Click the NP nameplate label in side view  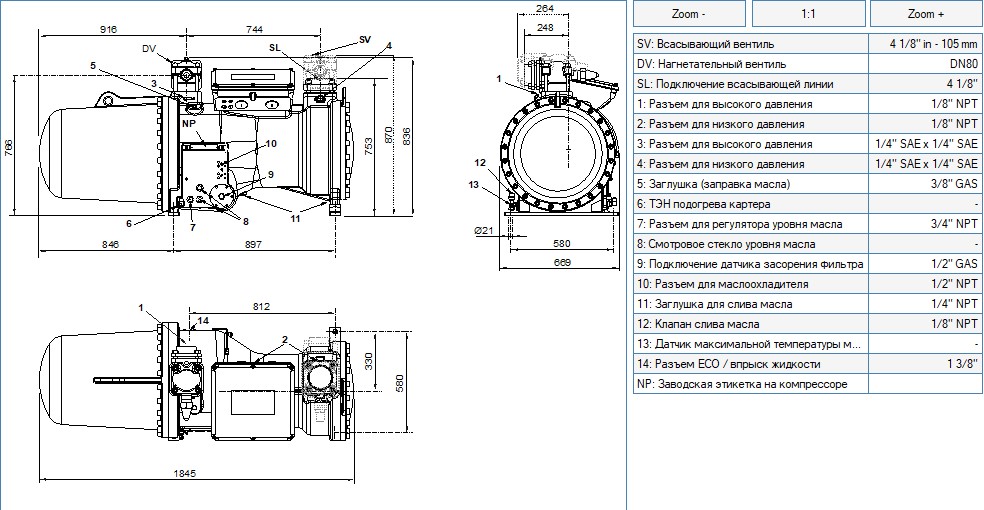(189, 124)
